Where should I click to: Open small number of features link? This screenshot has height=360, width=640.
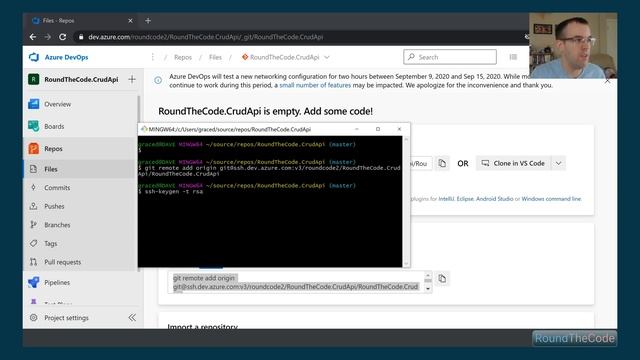pyautogui.click(x=315, y=85)
